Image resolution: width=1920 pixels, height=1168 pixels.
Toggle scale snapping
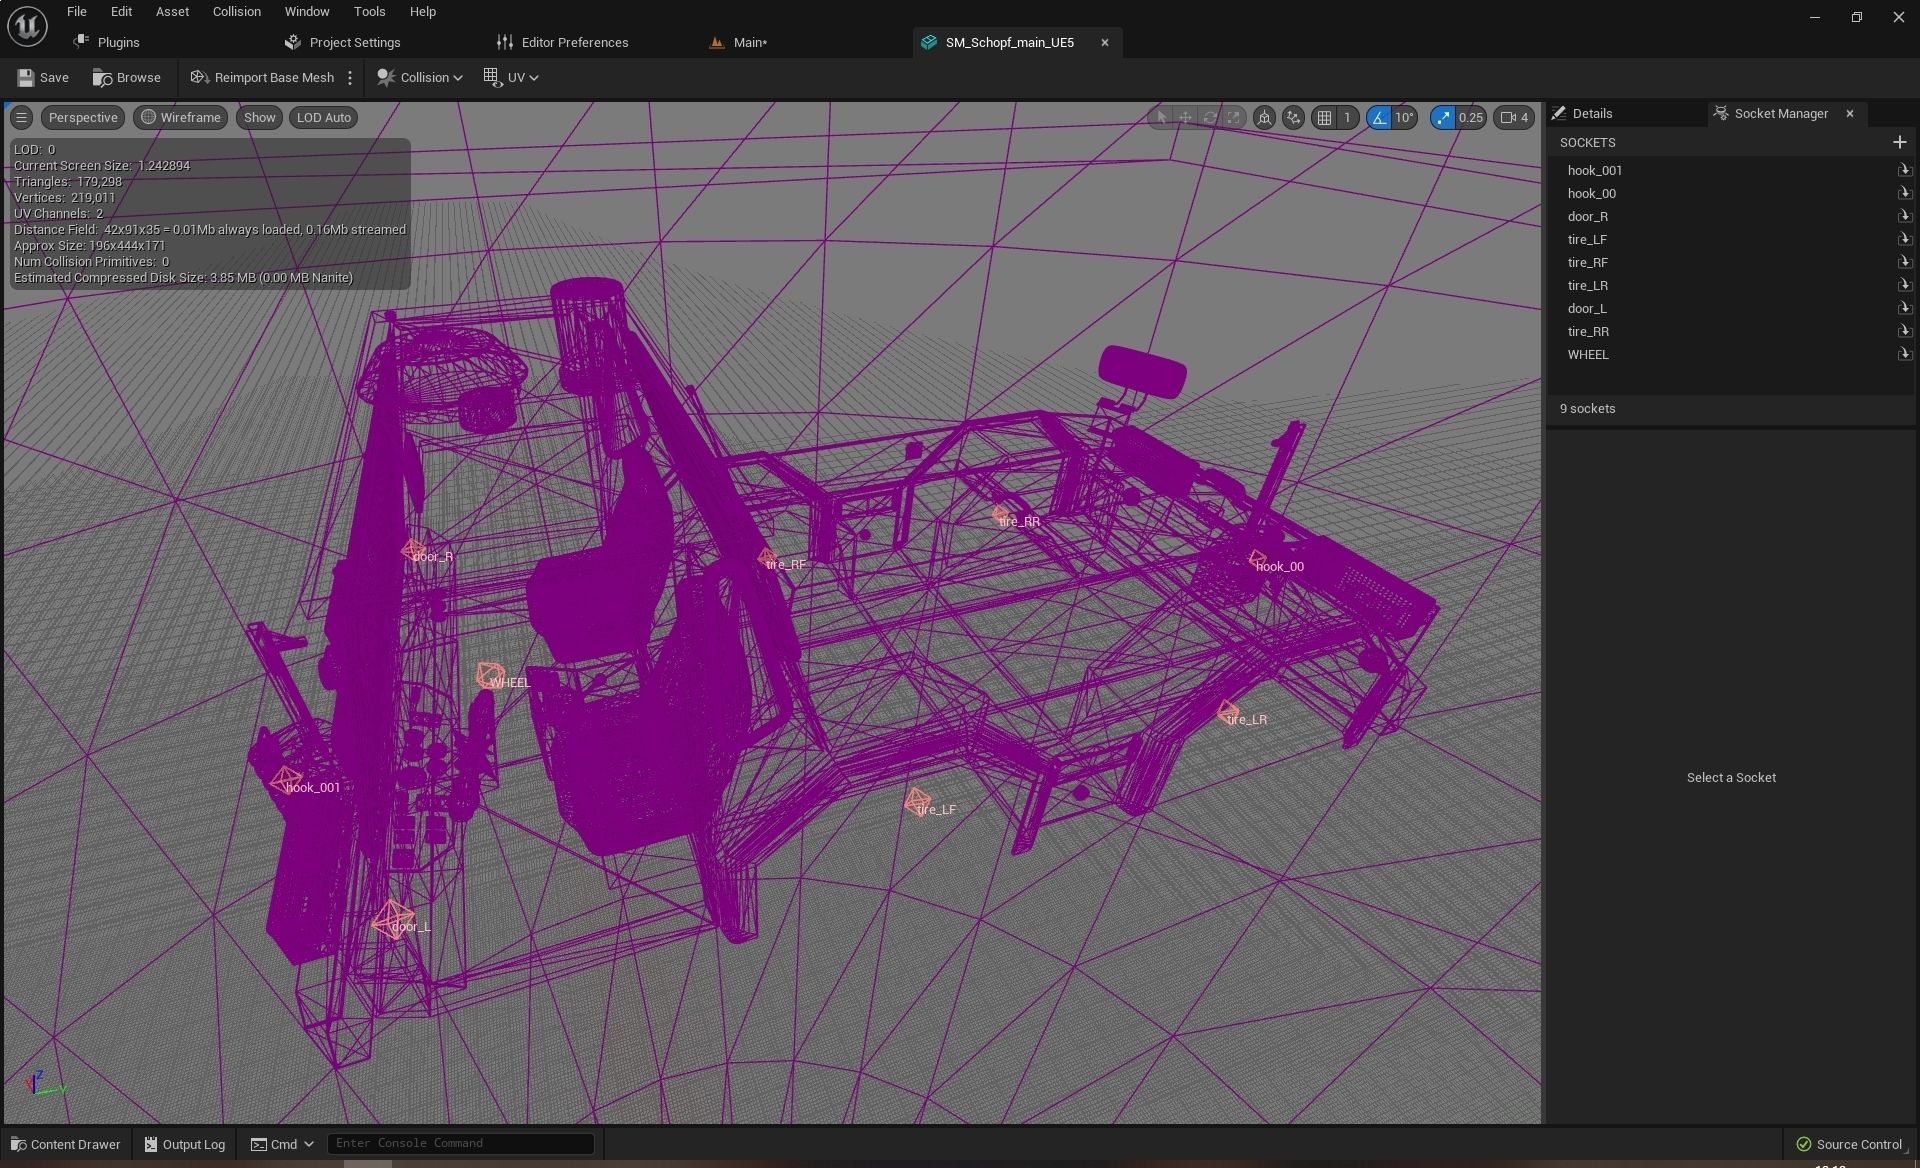[1442, 118]
